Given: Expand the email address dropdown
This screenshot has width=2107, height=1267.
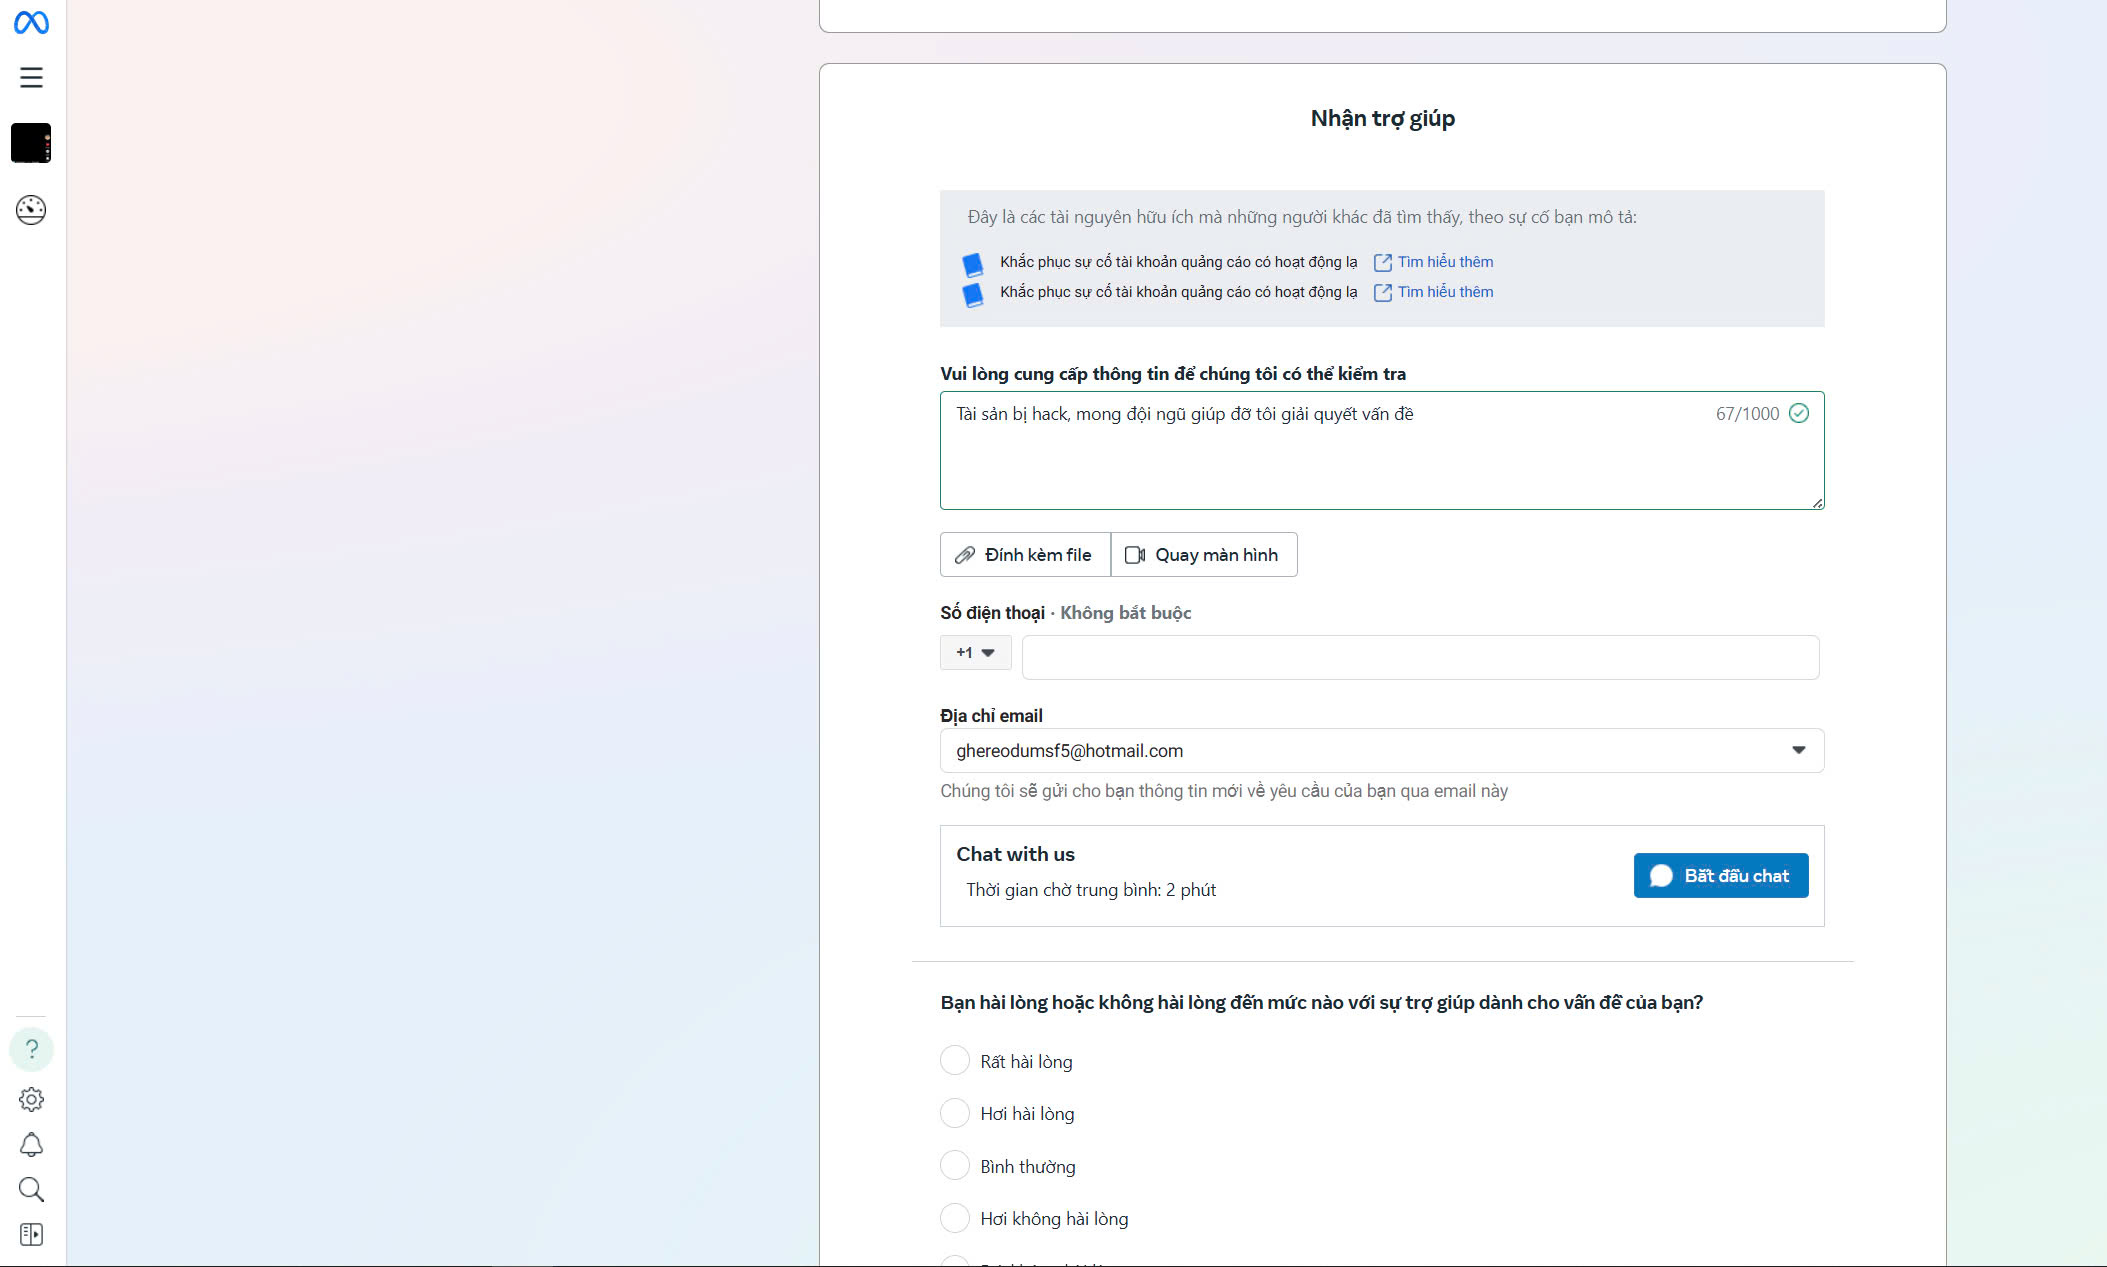Looking at the screenshot, I should (1798, 750).
